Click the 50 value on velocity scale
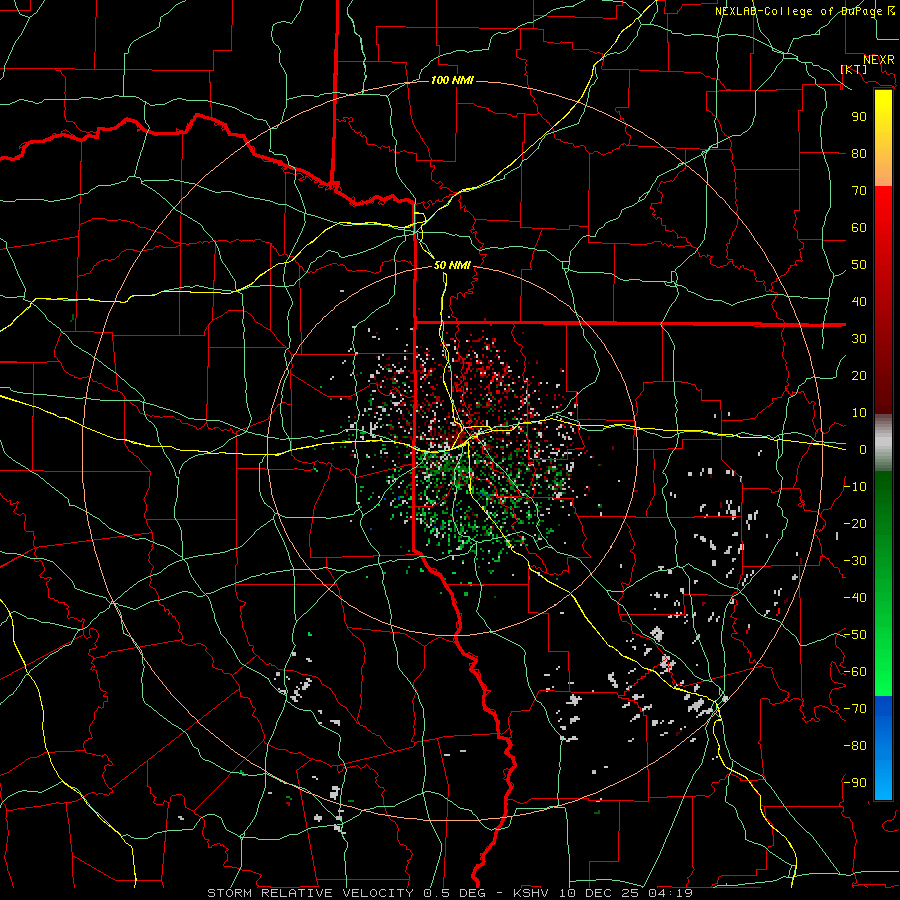Screen dimensions: 900x900 (x=859, y=265)
